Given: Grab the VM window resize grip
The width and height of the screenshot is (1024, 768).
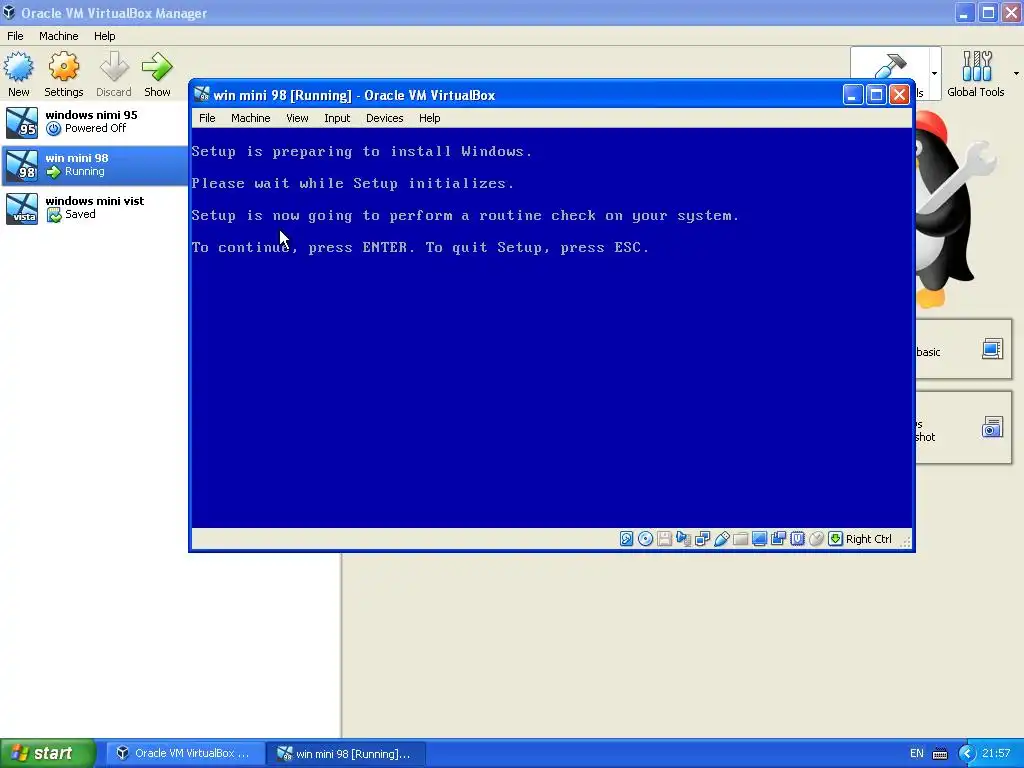Looking at the screenshot, I should (x=906, y=541).
